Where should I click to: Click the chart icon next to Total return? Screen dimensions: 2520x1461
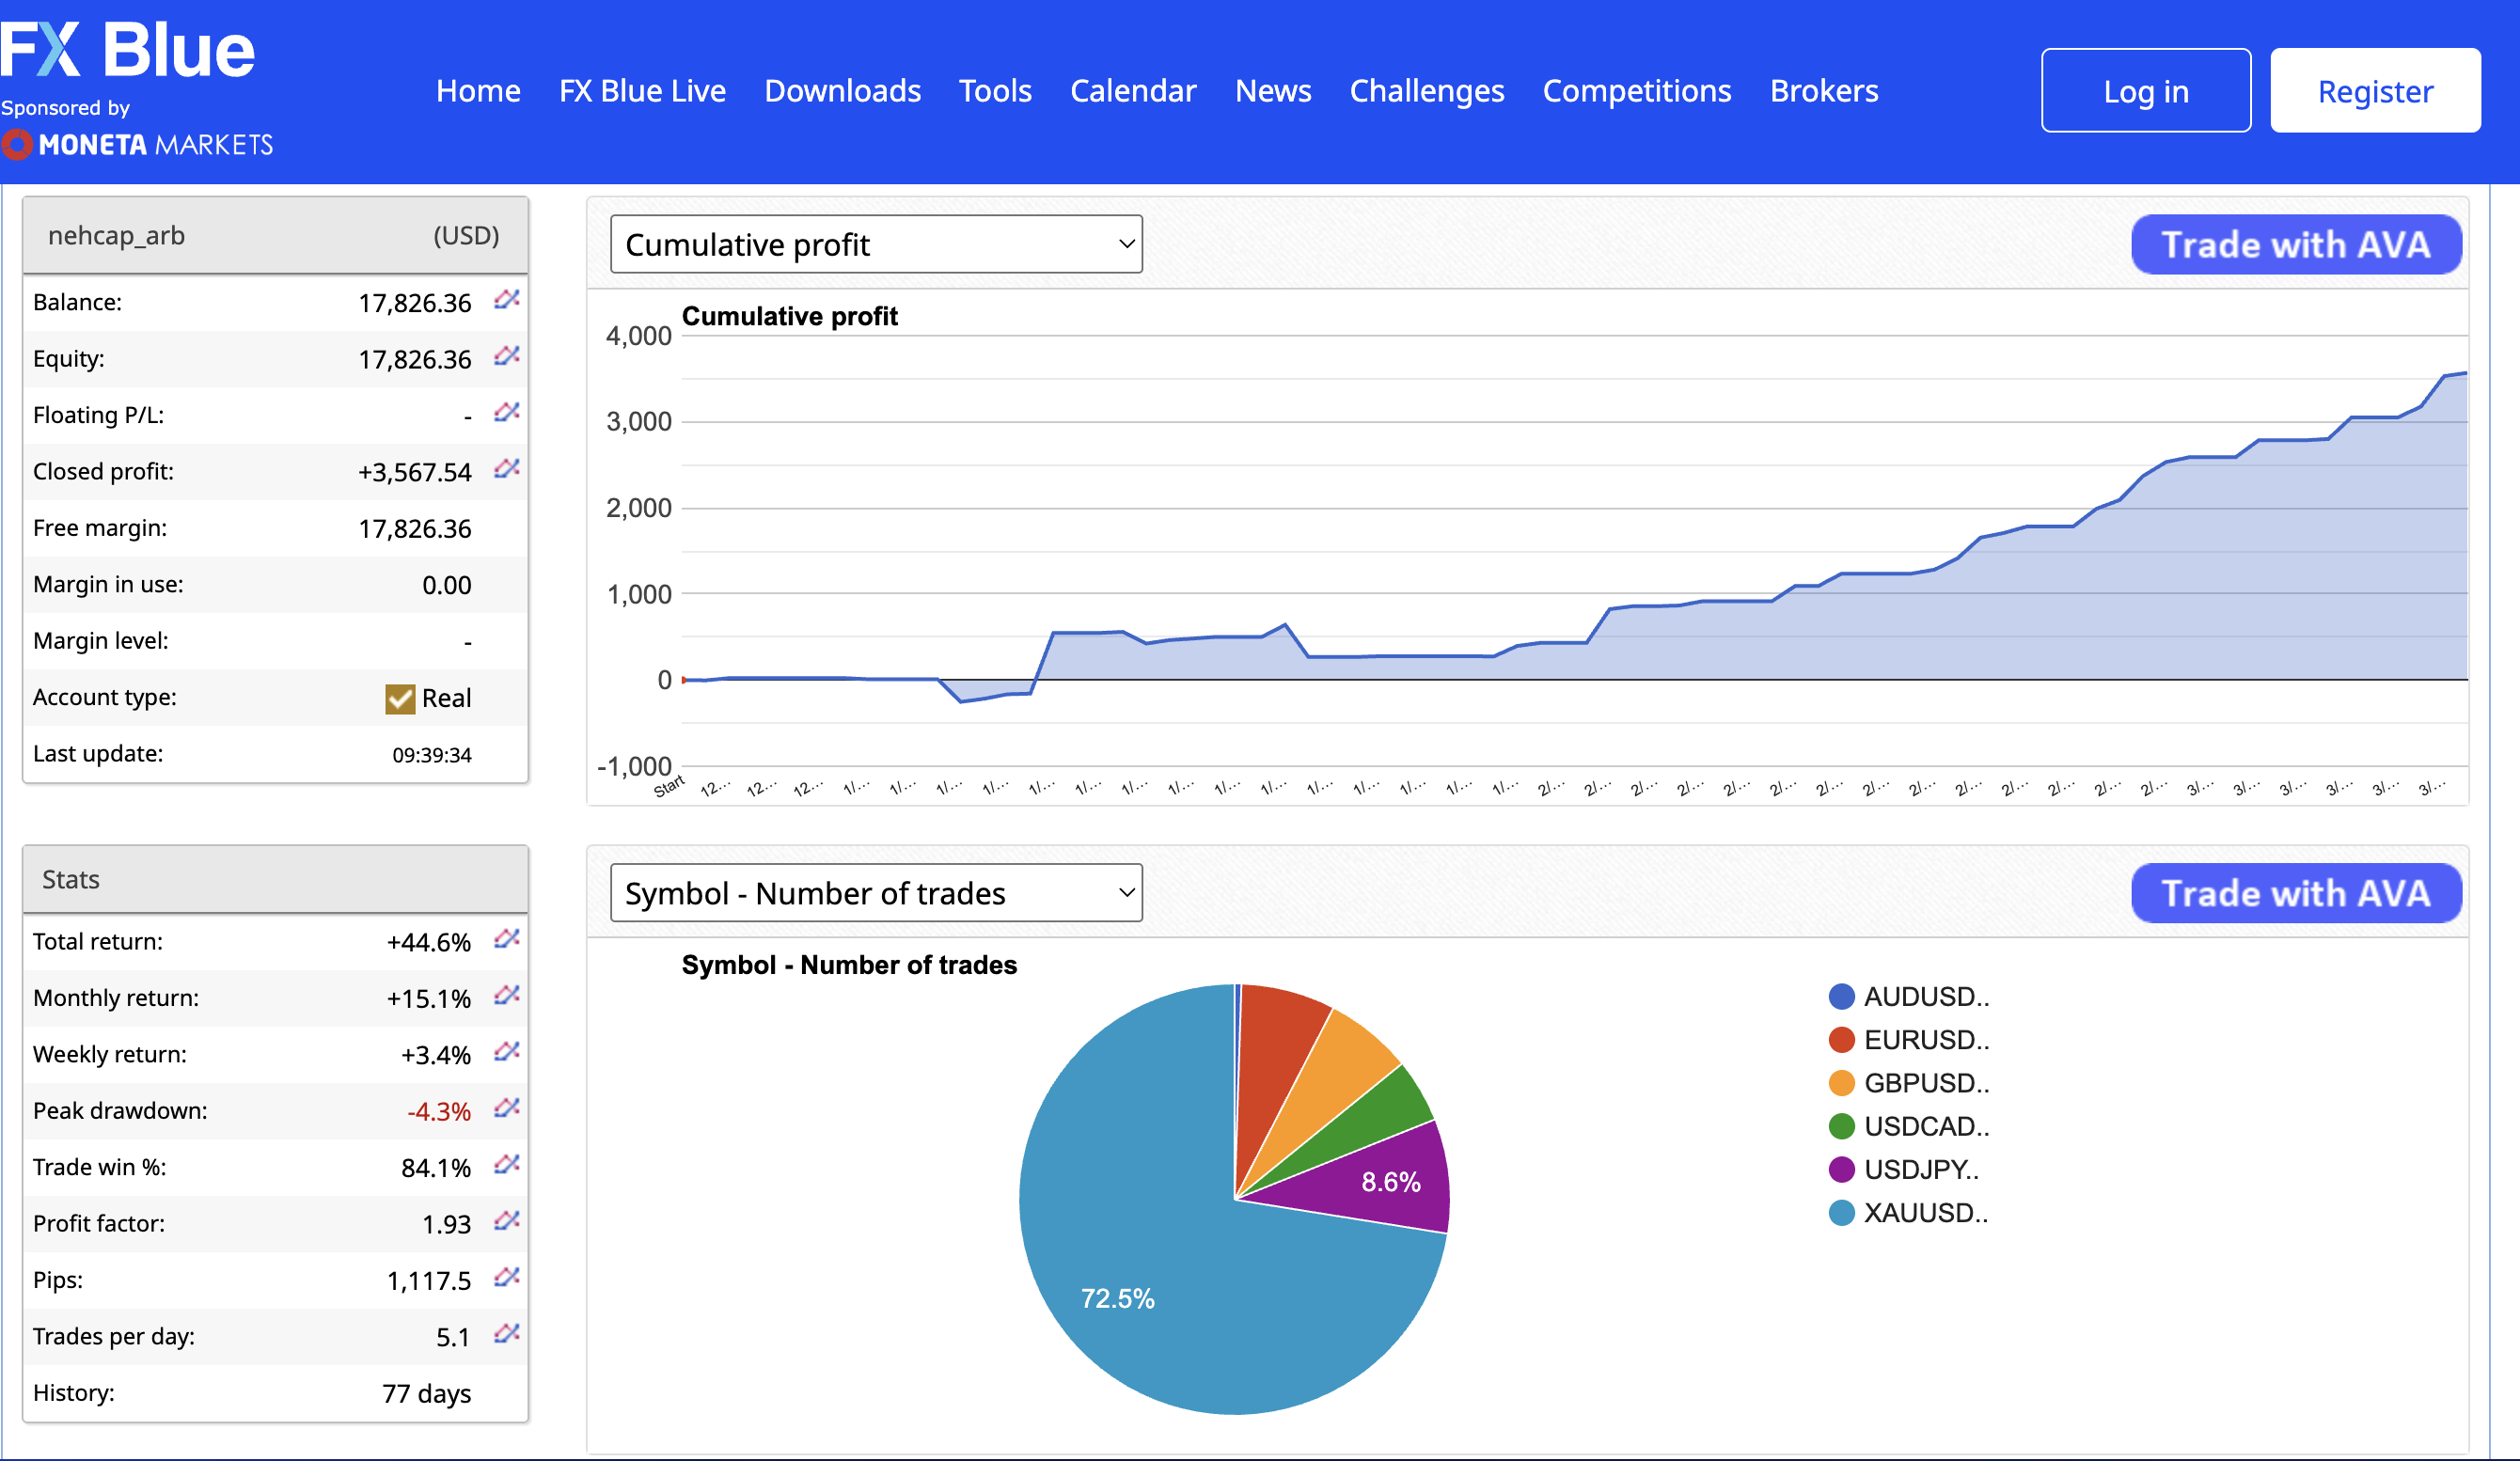pos(507,939)
